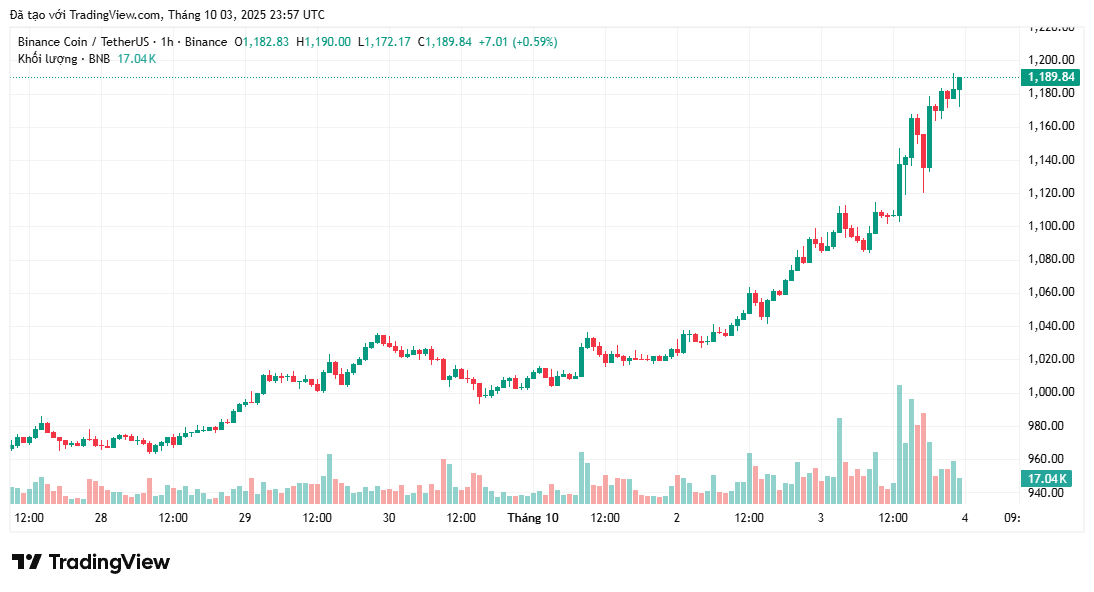The height and width of the screenshot is (592, 1094).
Task: Click the 28 date label on the time axis
Action: [x=101, y=518]
